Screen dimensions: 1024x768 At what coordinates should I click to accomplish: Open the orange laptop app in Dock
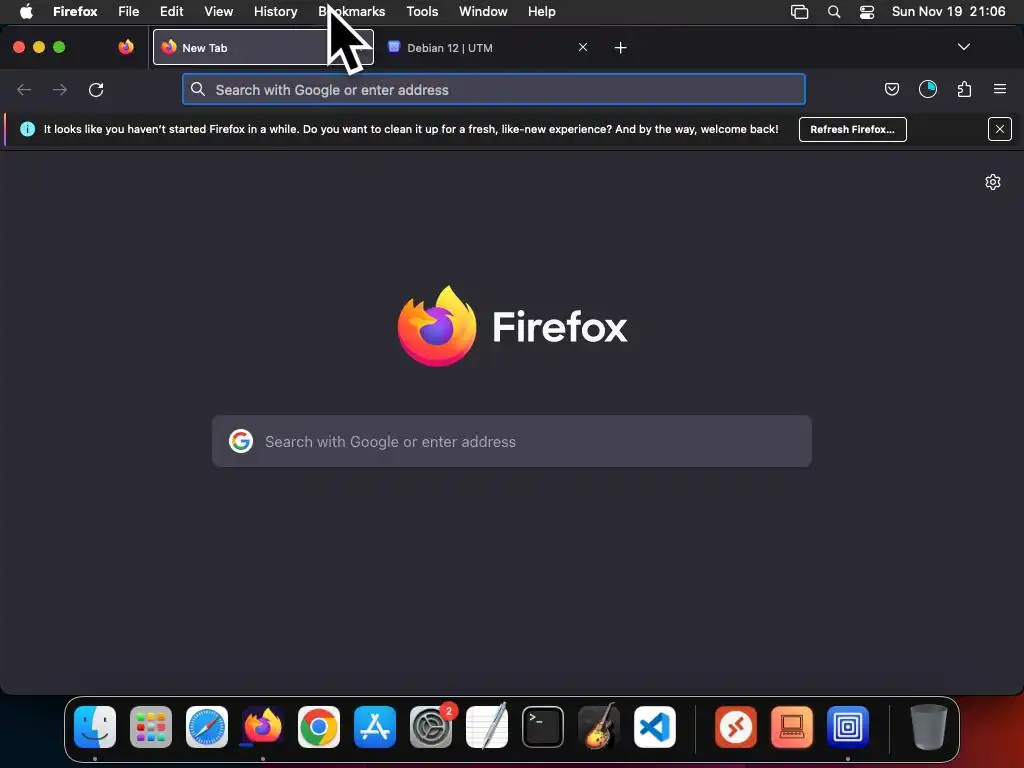[x=792, y=727]
